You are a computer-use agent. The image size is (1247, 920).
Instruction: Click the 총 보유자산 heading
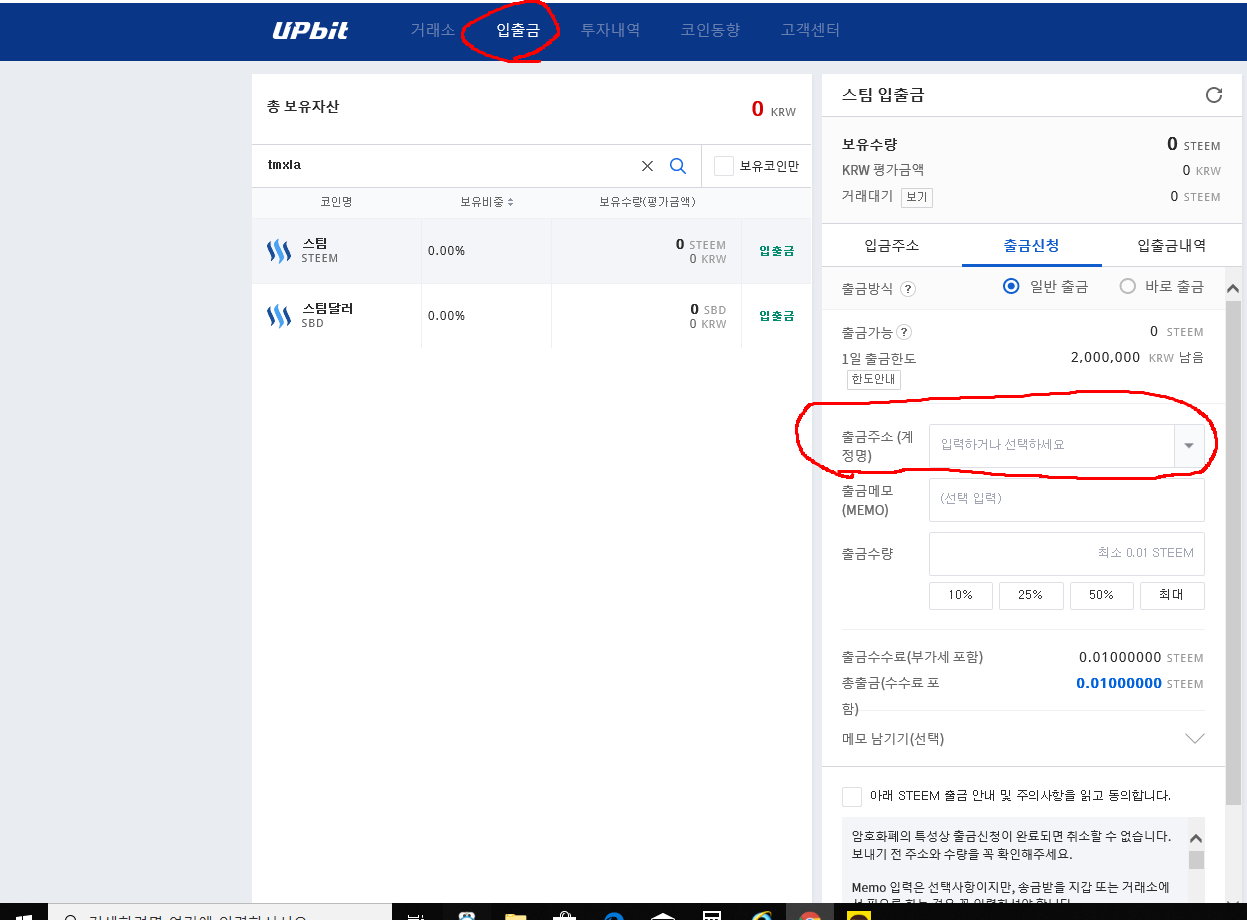point(303,106)
